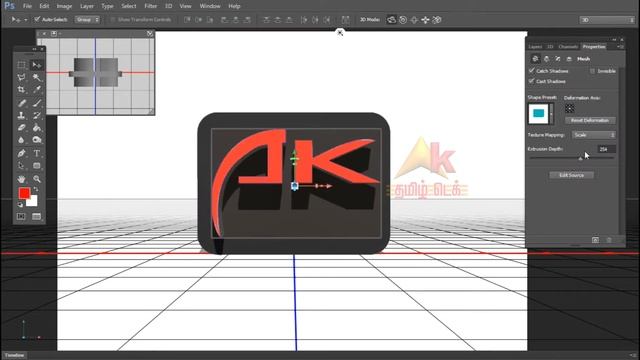640x360 pixels.
Task: Select the Hand tool
Action: pos(22,179)
